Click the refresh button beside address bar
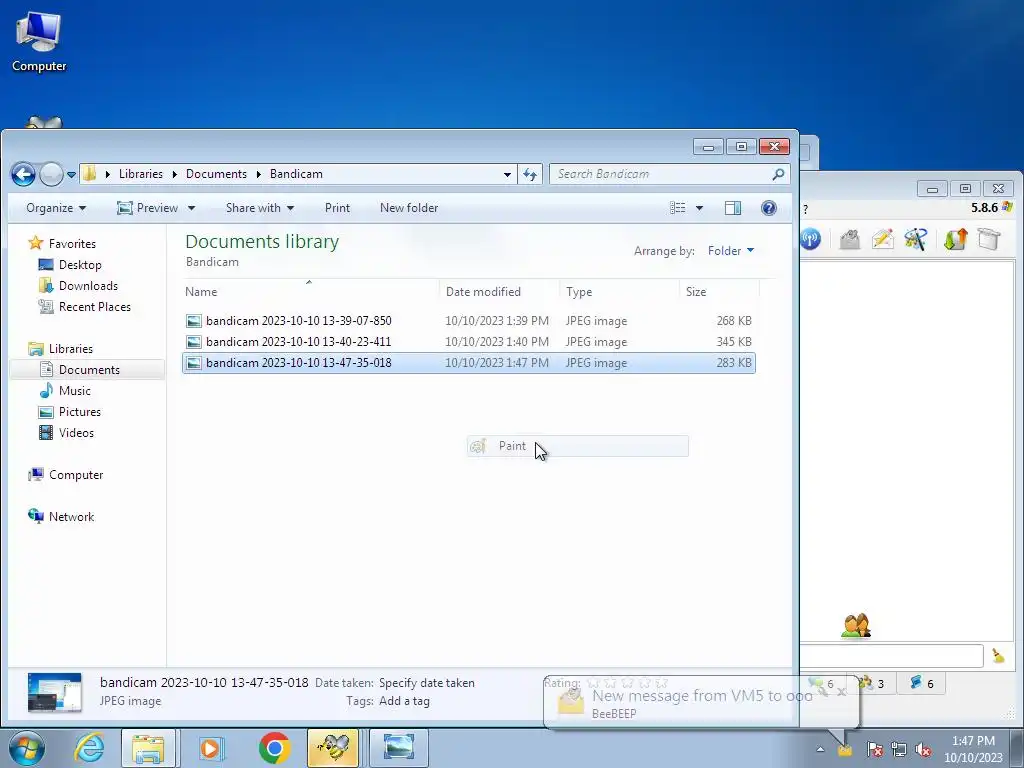The image size is (1024, 768). click(530, 174)
